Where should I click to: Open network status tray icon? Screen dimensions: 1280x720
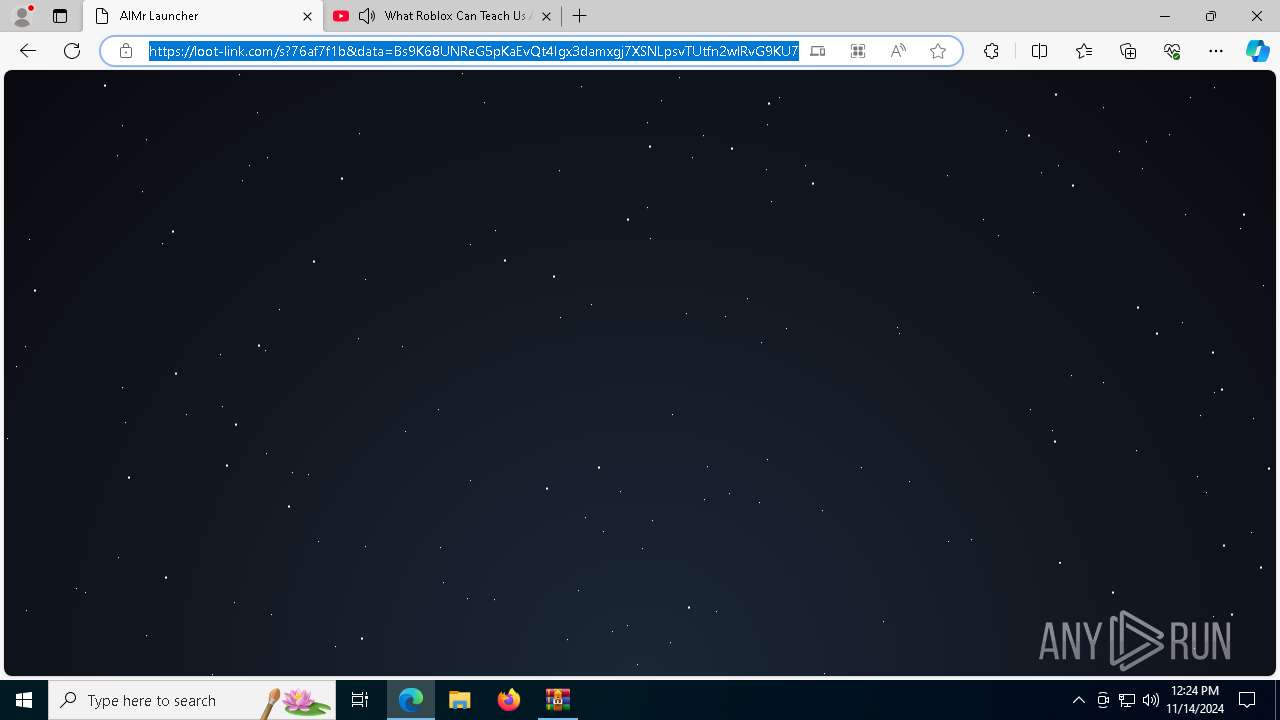(1127, 700)
